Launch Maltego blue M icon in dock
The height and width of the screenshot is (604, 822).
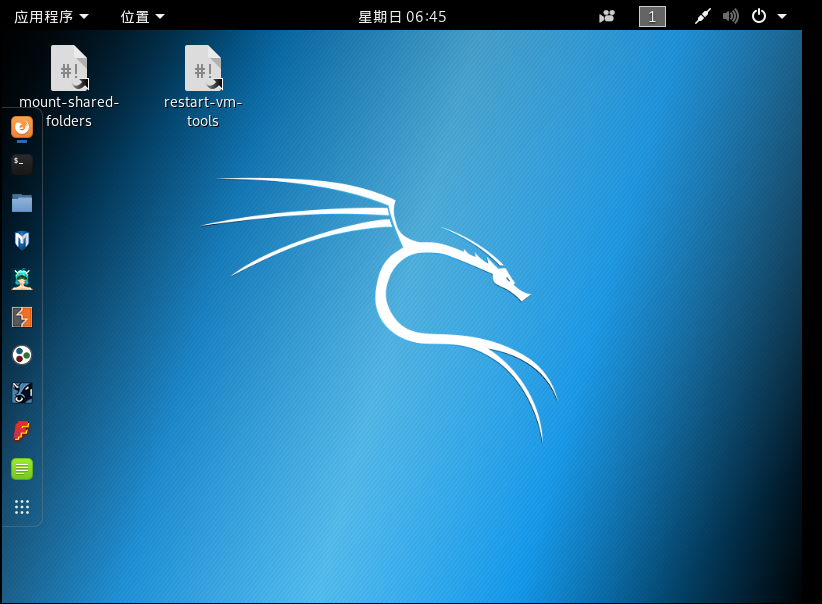pyautogui.click(x=22, y=241)
